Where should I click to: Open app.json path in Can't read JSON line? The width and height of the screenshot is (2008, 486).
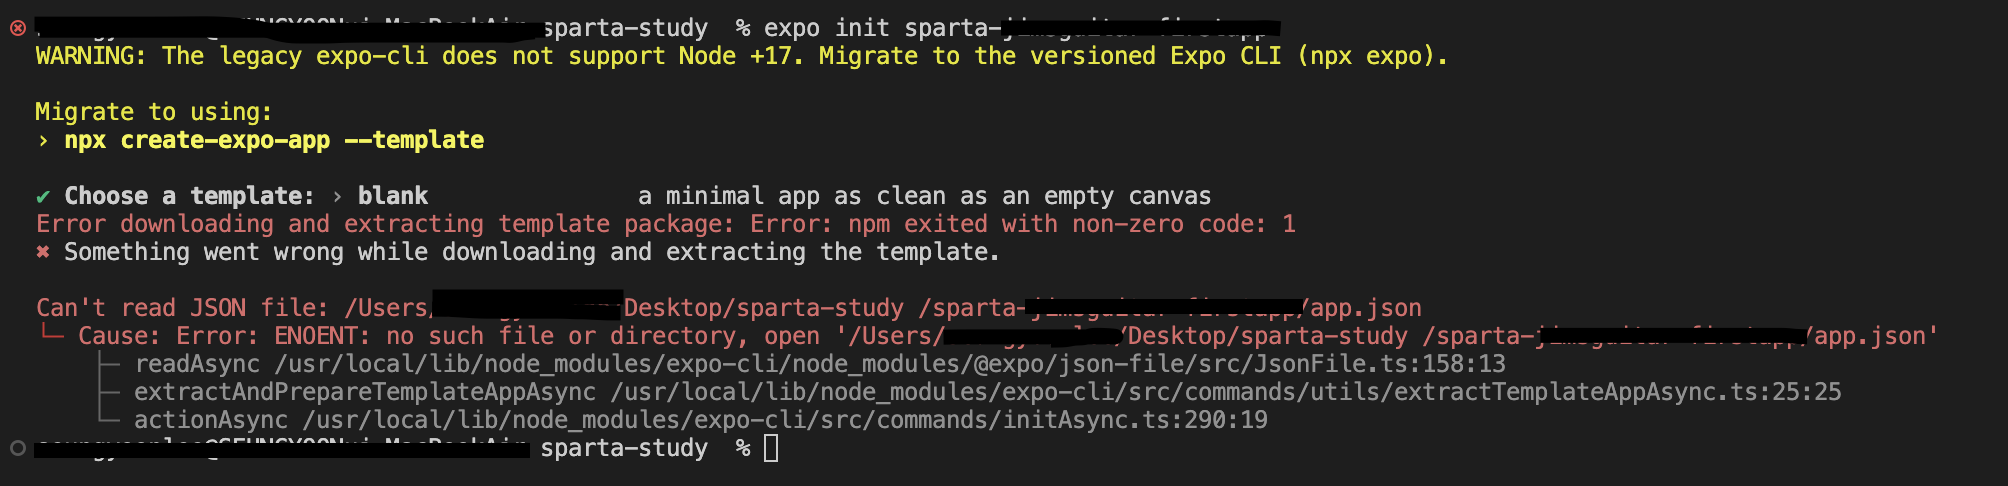click(1365, 308)
